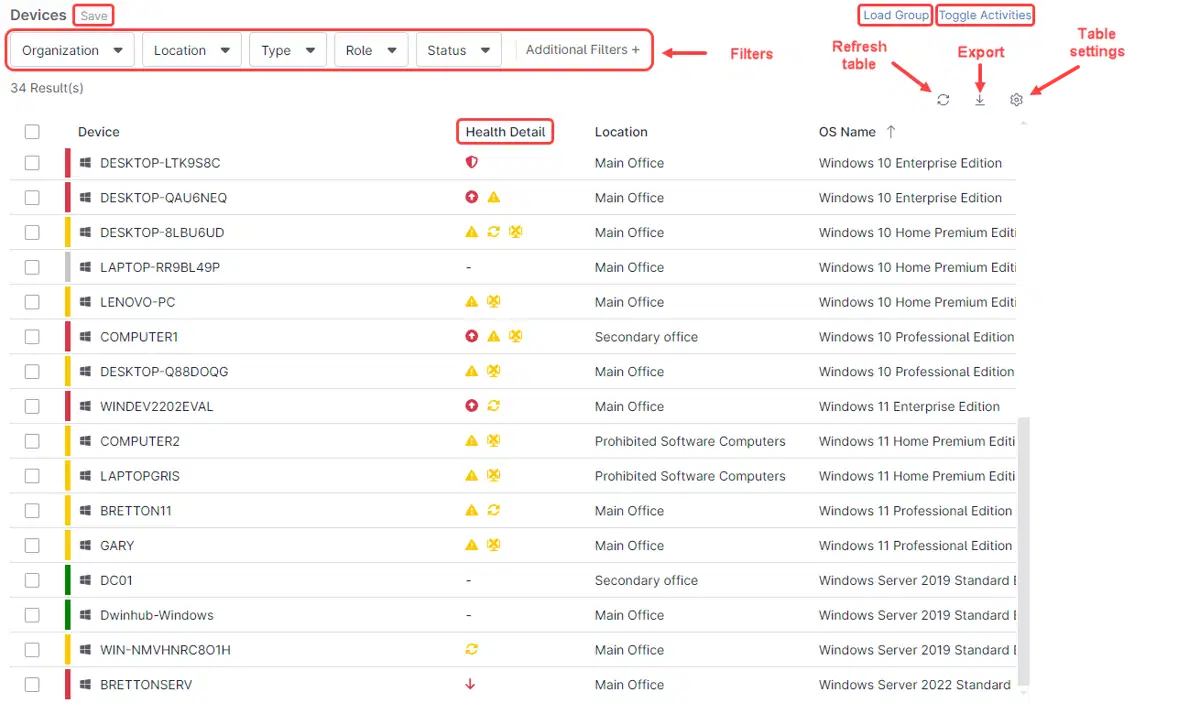
Task: Expand the Location filter dropdown
Action: [192, 50]
